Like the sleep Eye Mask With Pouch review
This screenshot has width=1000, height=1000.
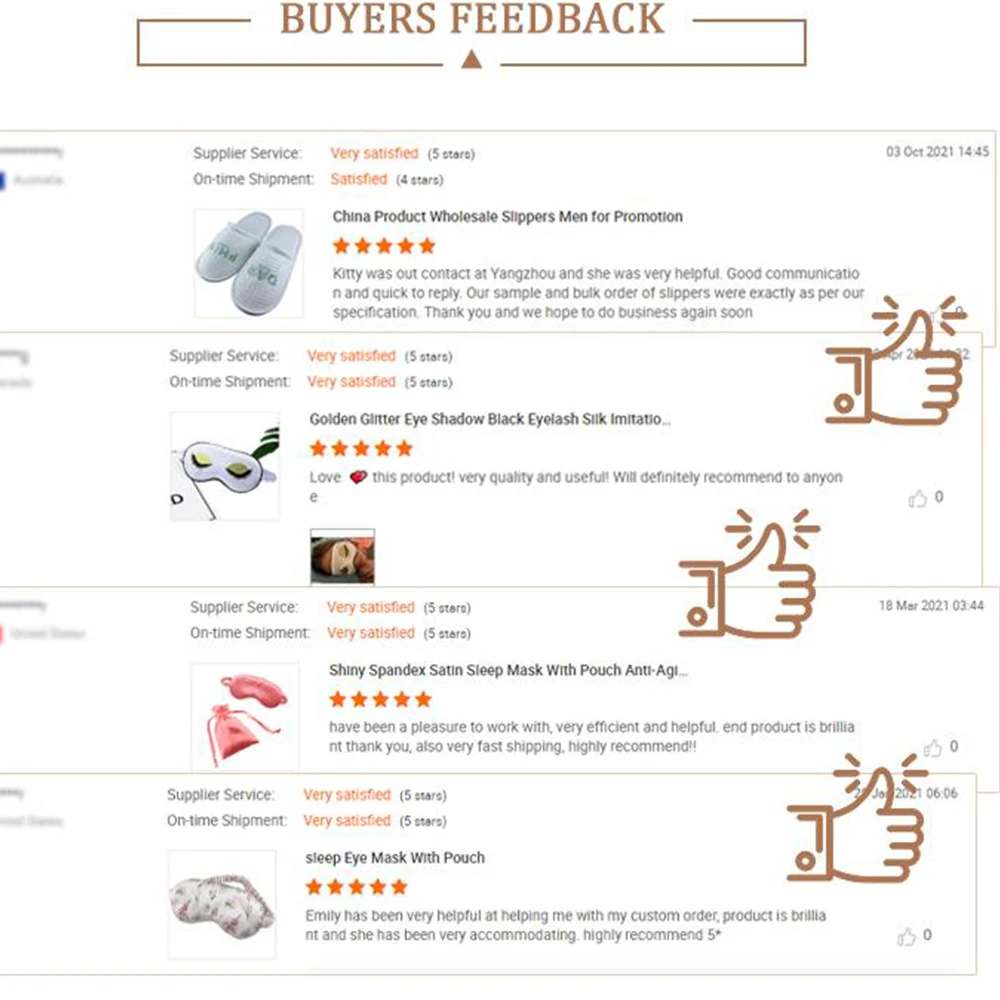point(907,937)
